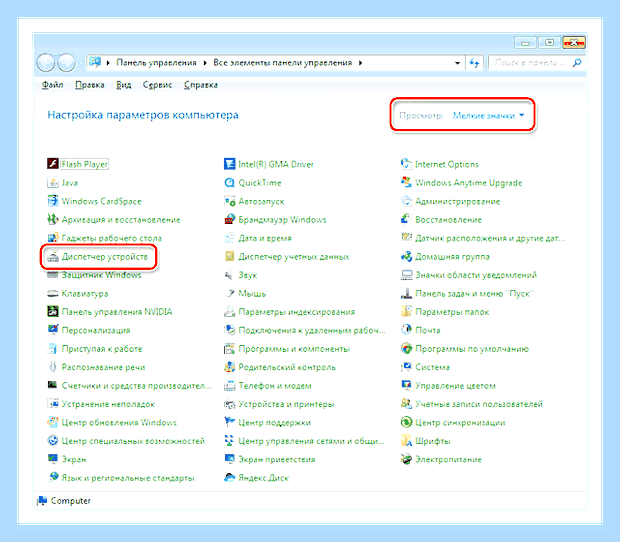The height and width of the screenshot is (542, 620).
Task: Open Центр поддержки link
Action: coord(274,423)
